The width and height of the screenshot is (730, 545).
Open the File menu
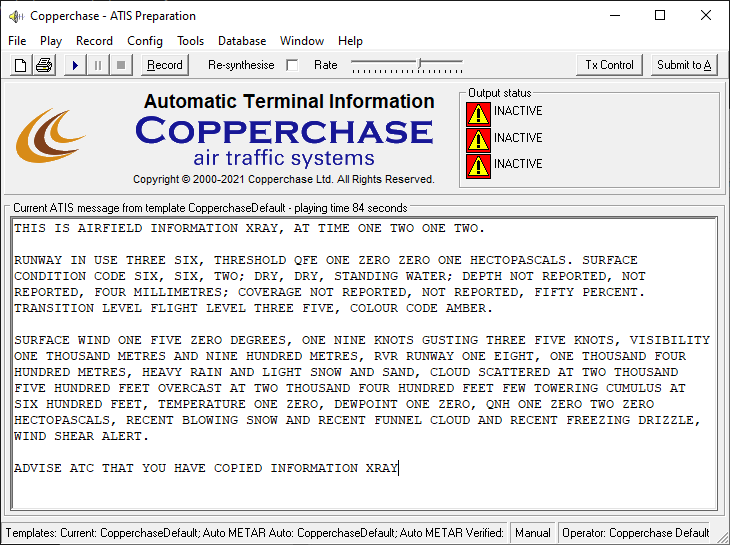17,41
